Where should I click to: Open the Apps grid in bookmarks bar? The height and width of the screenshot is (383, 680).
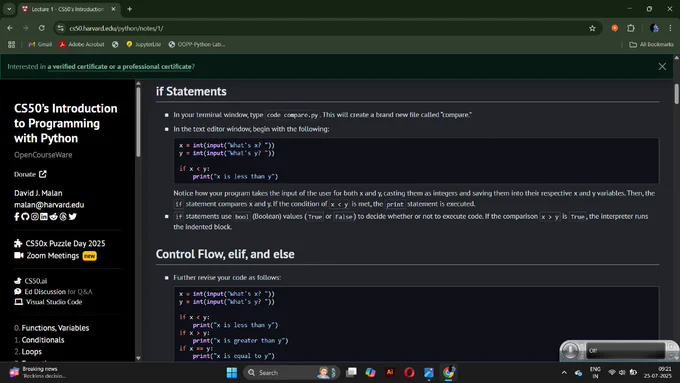pyautogui.click(x=11, y=44)
